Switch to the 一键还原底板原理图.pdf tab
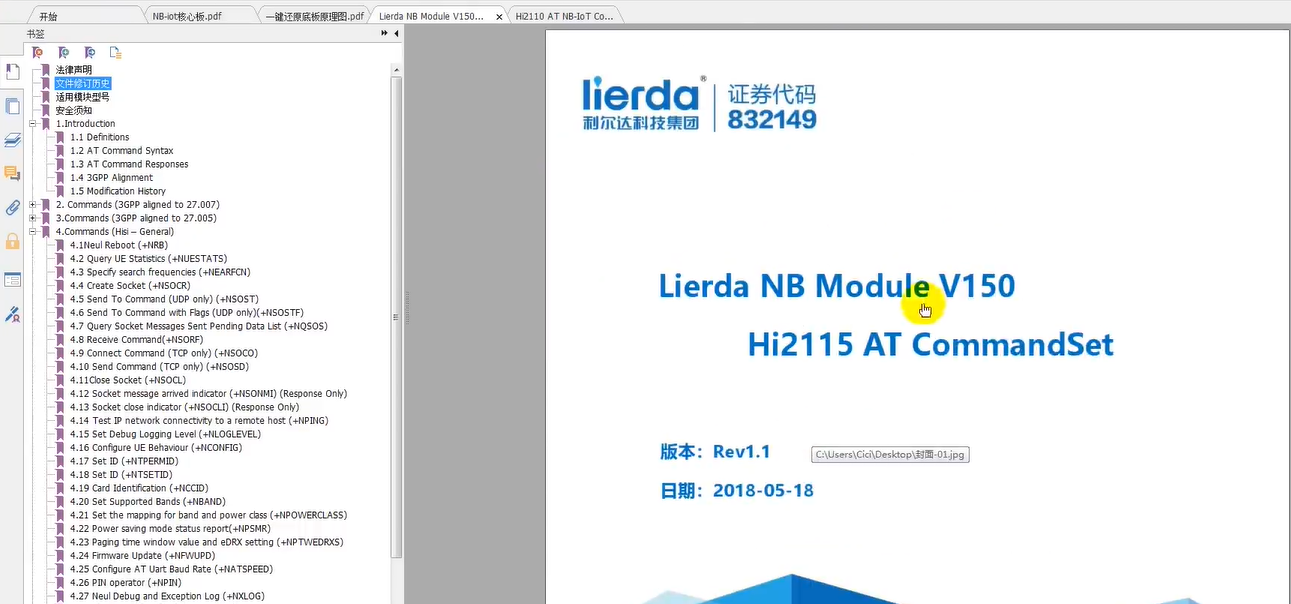1291x604 pixels. pyautogui.click(x=314, y=16)
